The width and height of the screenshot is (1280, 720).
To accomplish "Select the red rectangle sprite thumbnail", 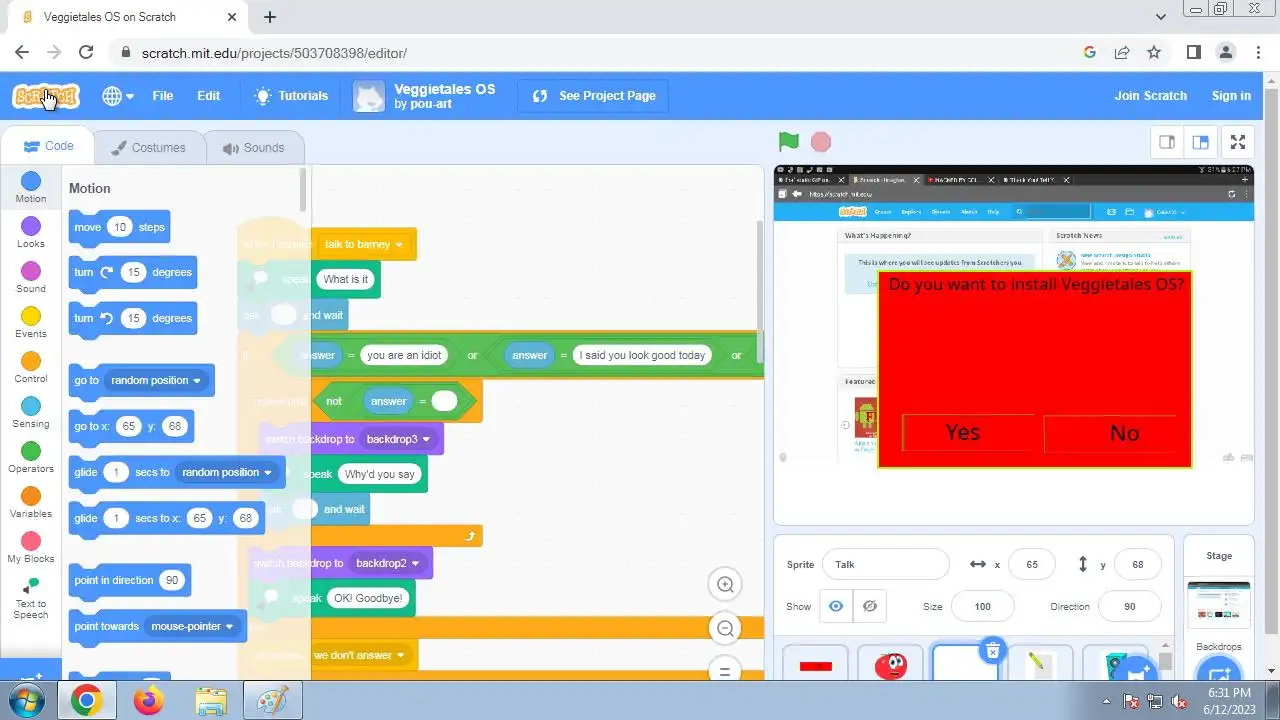I will [816, 665].
